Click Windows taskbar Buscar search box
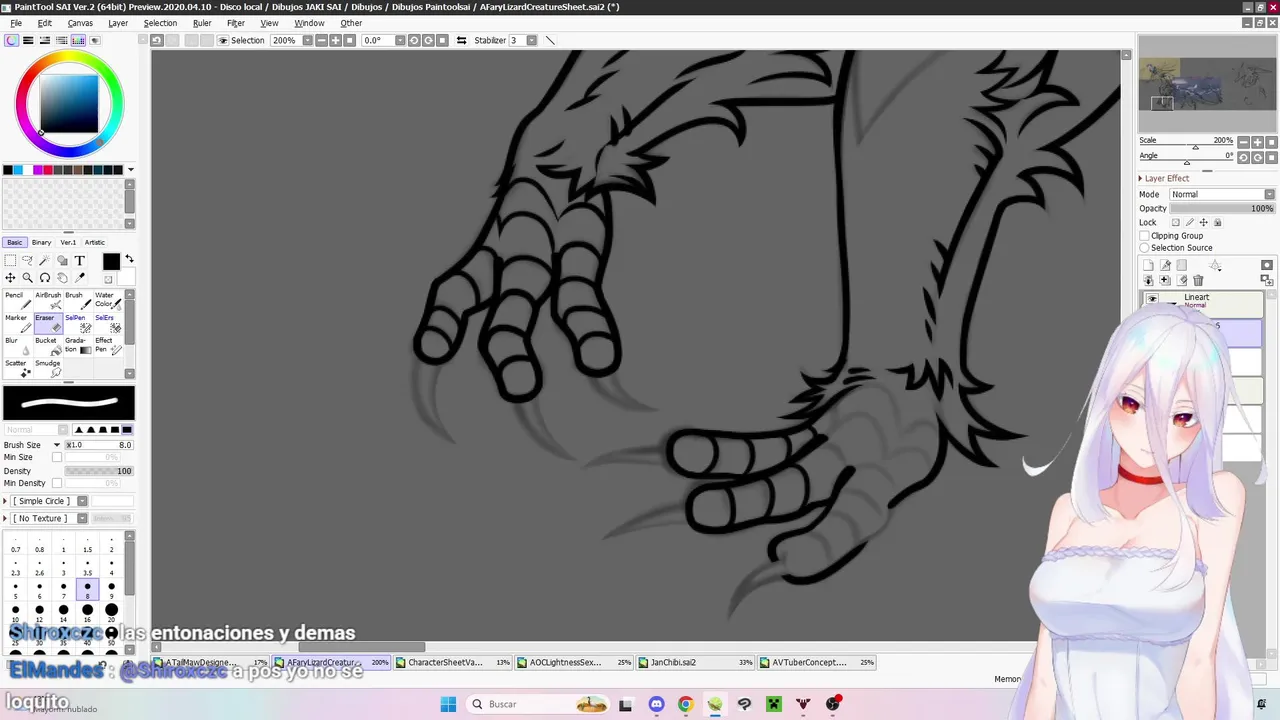Image resolution: width=1280 pixels, height=720 pixels. (539, 704)
